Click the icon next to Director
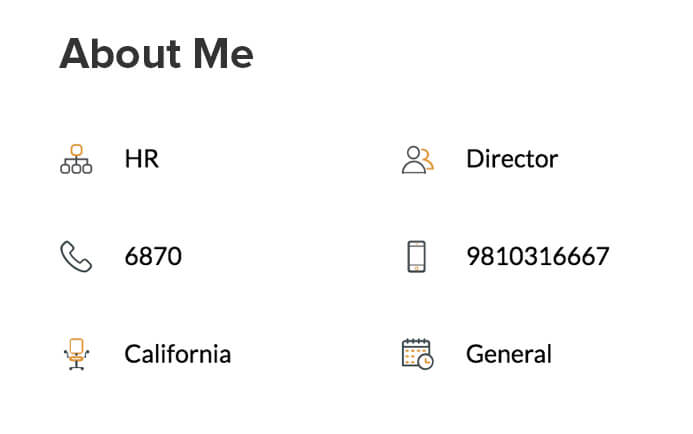The width and height of the screenshot is (693, 434). coord(417,159)
